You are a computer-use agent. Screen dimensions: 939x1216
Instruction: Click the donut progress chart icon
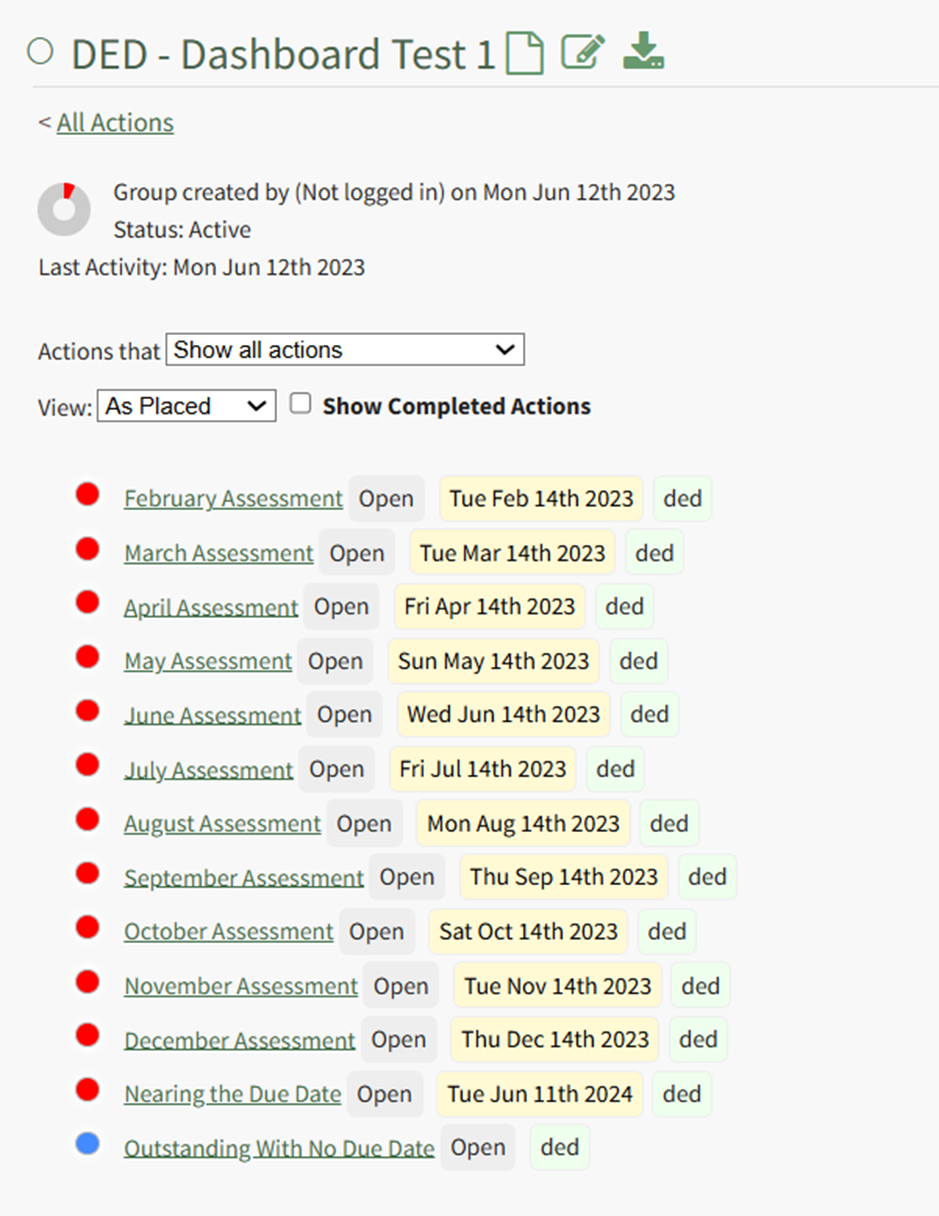64,209
